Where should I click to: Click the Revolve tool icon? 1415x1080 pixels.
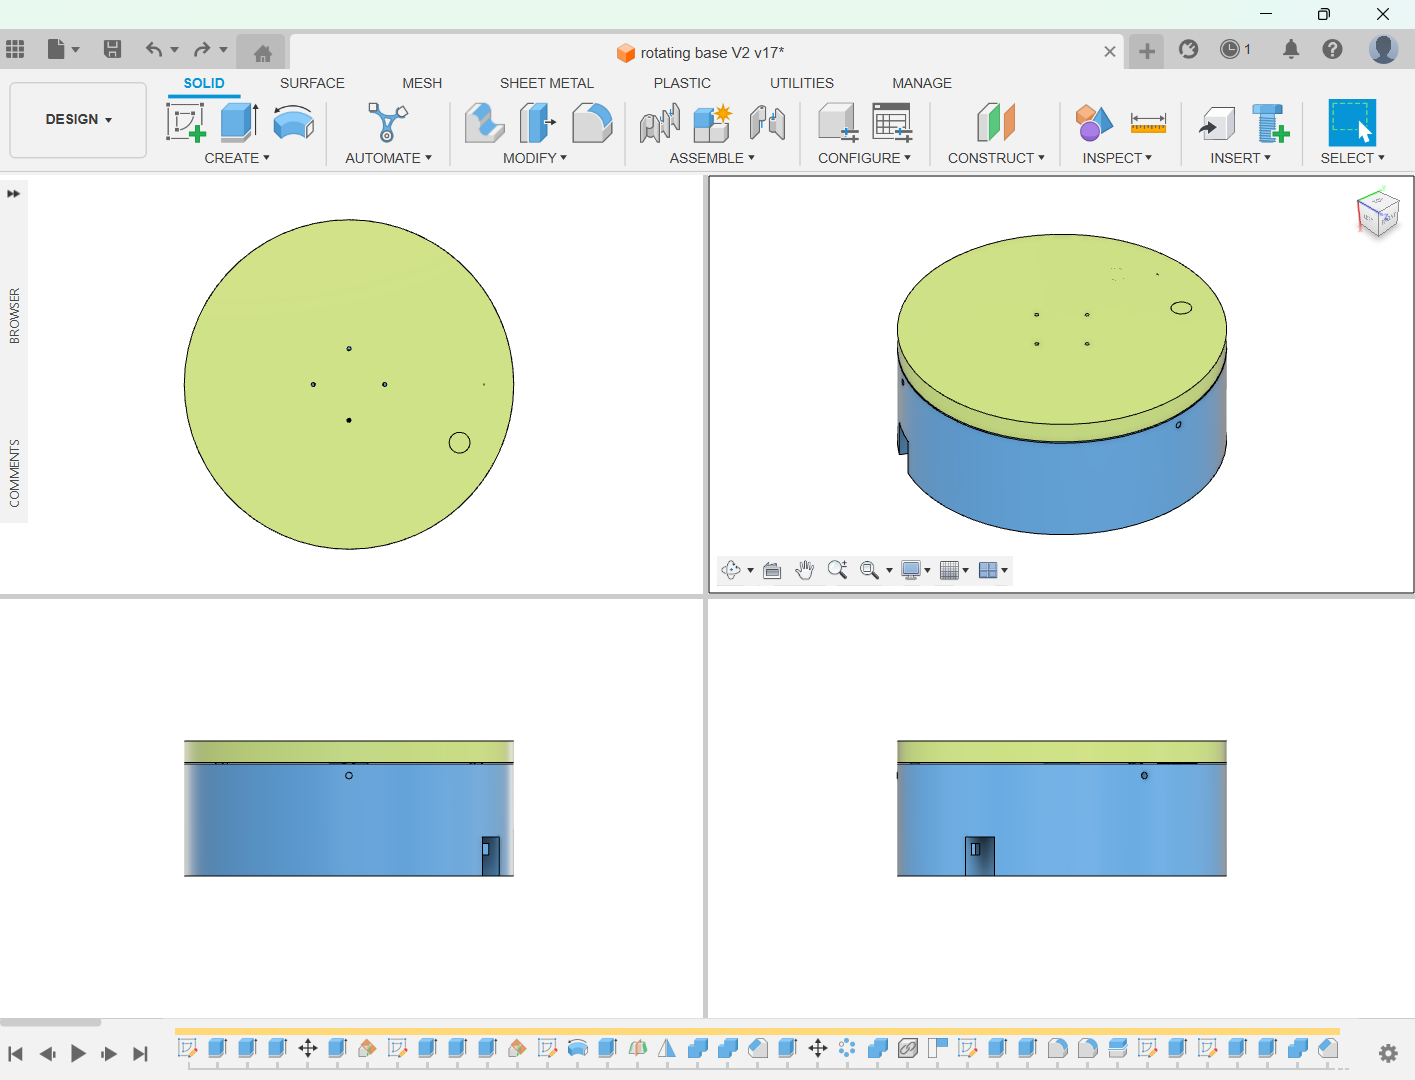293,123
